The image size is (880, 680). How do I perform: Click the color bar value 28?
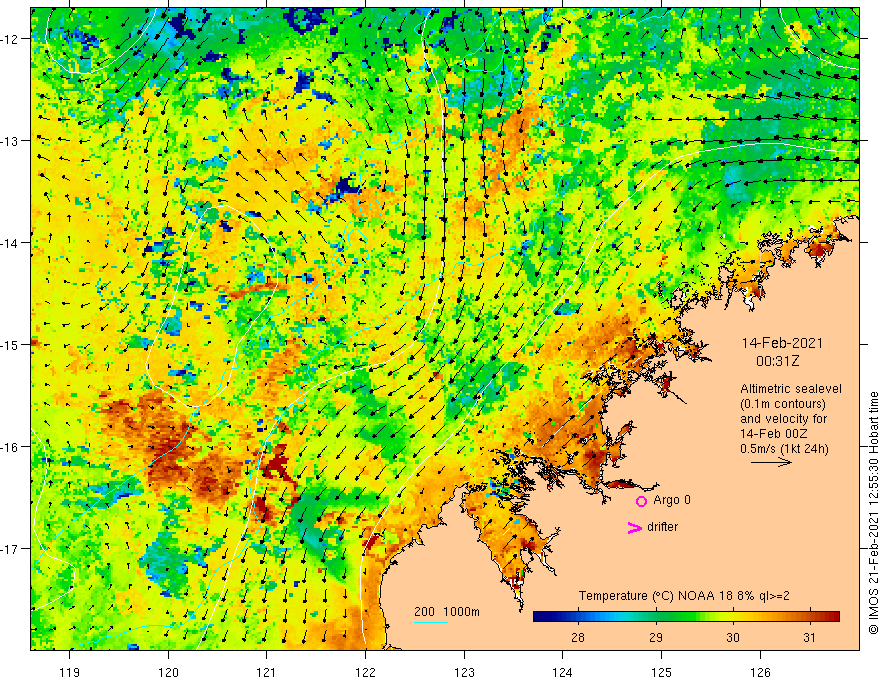pos(578,637)
